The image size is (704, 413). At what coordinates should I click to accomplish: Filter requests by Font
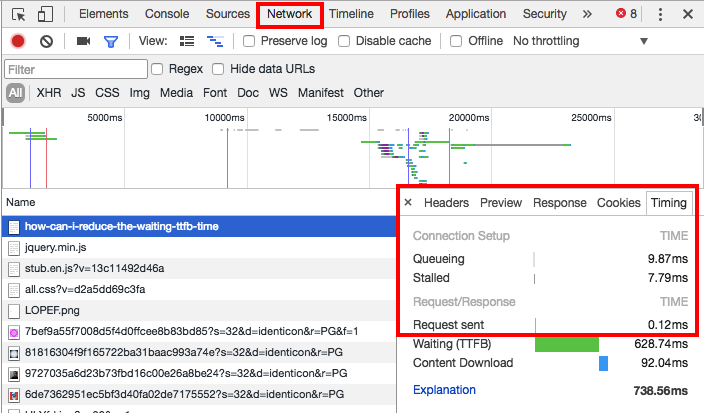pos(215,93)
